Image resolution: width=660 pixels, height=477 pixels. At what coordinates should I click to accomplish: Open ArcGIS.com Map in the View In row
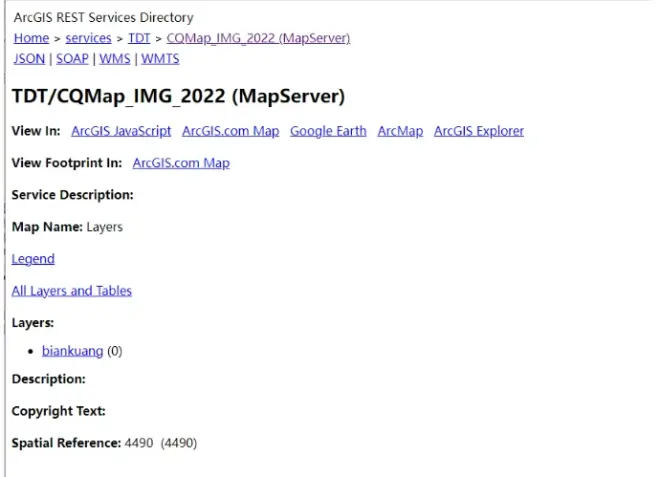[x=230, y=131]
